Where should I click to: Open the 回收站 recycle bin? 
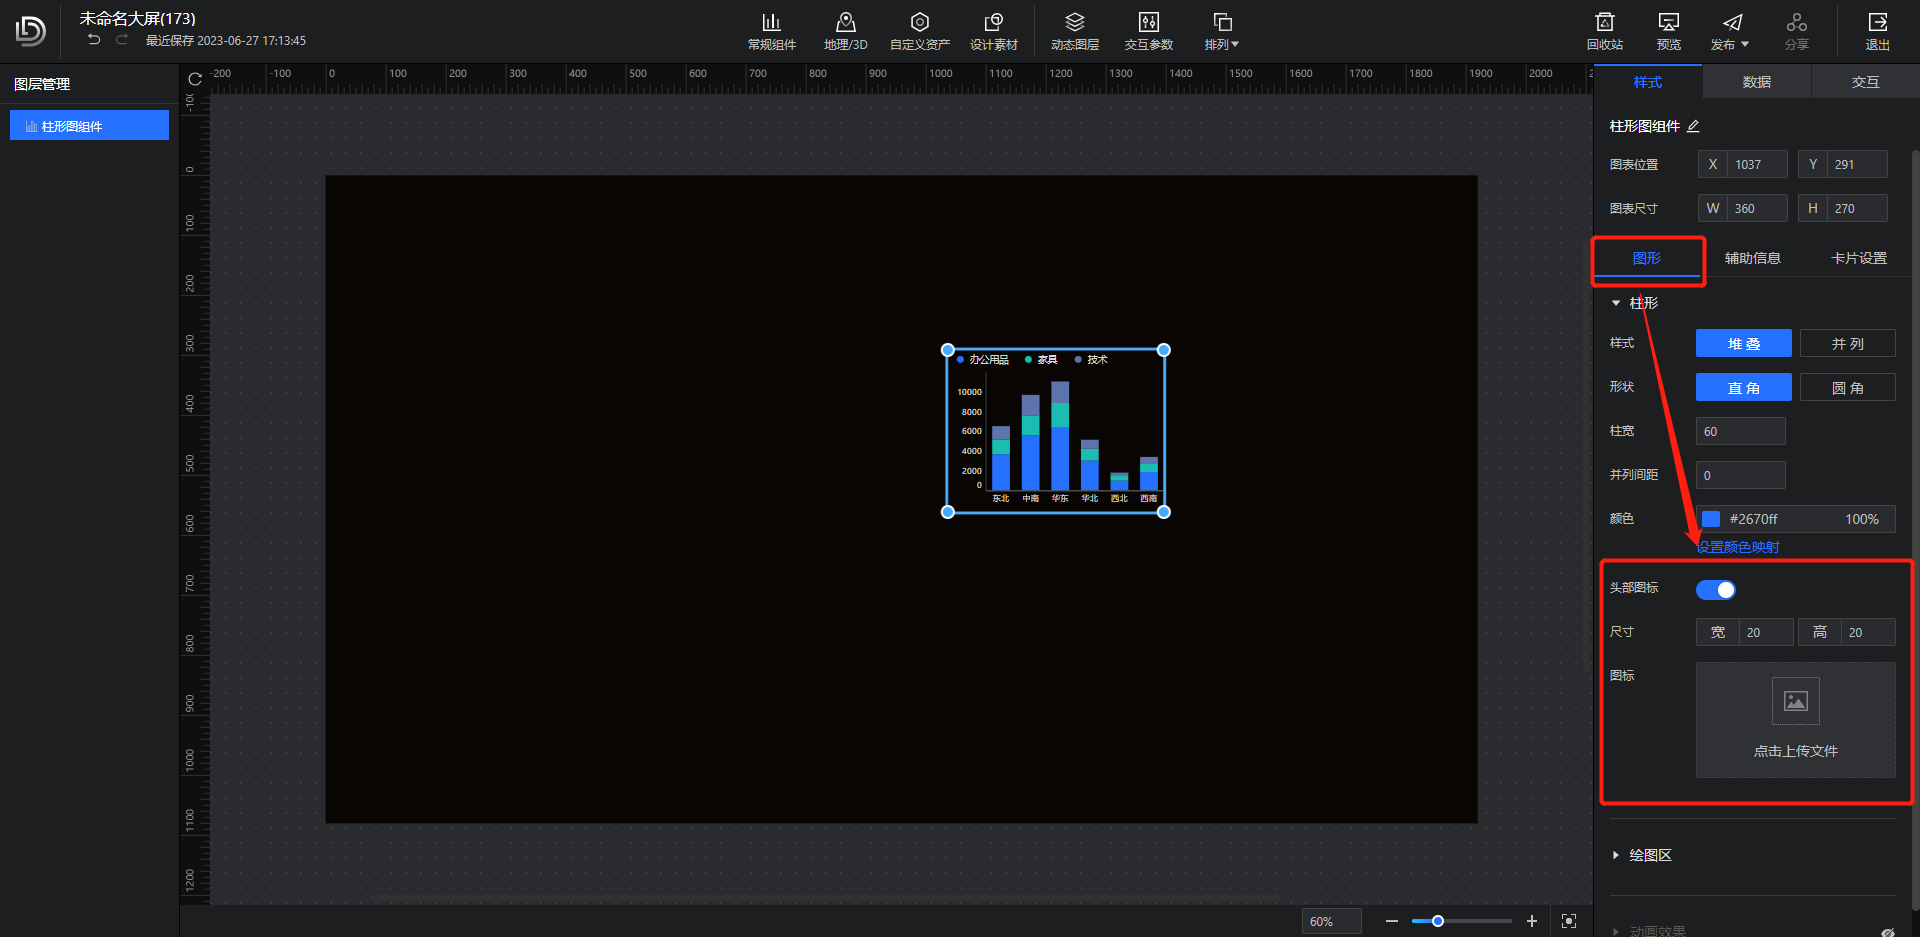(x=1604, y=31)
